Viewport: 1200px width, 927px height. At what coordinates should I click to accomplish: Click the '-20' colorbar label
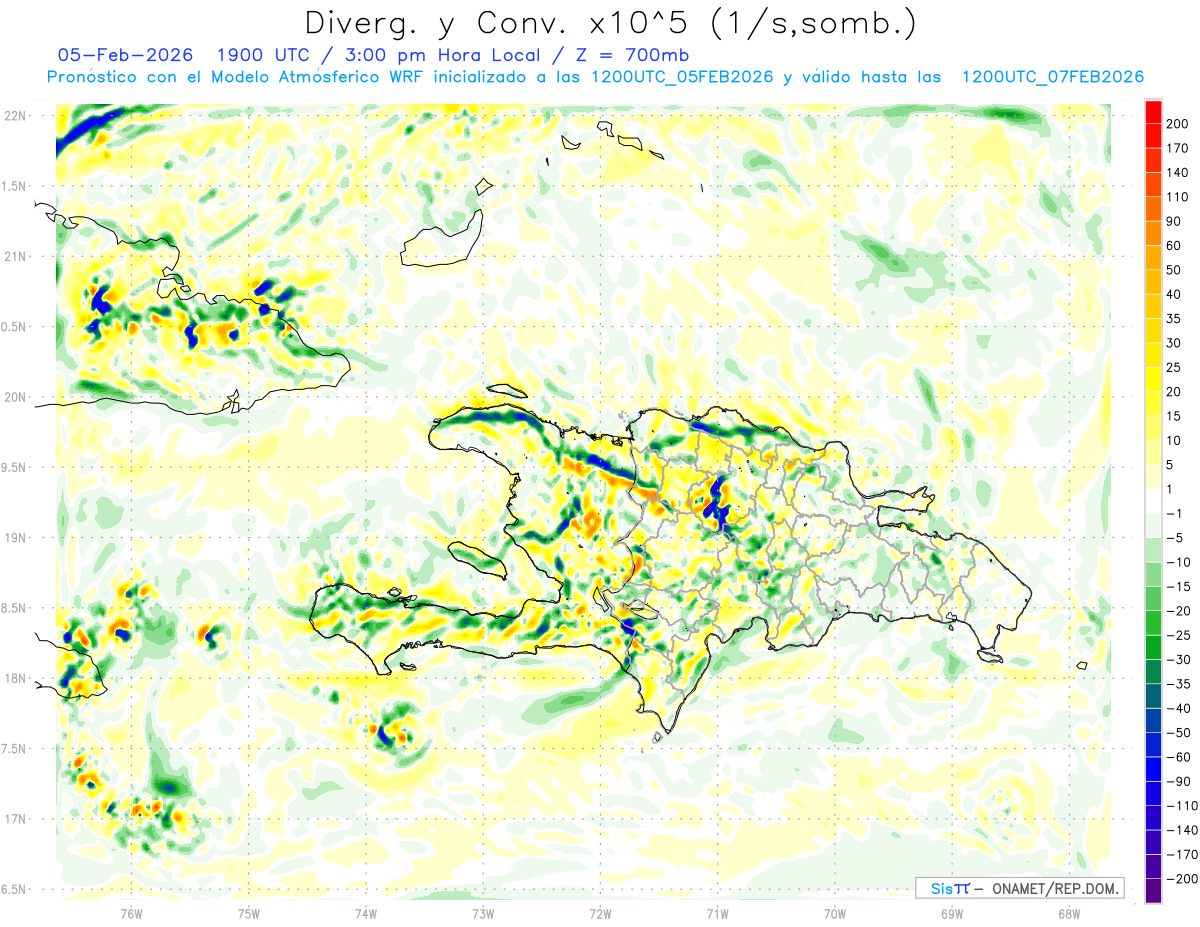click(x=1178, y=611)
